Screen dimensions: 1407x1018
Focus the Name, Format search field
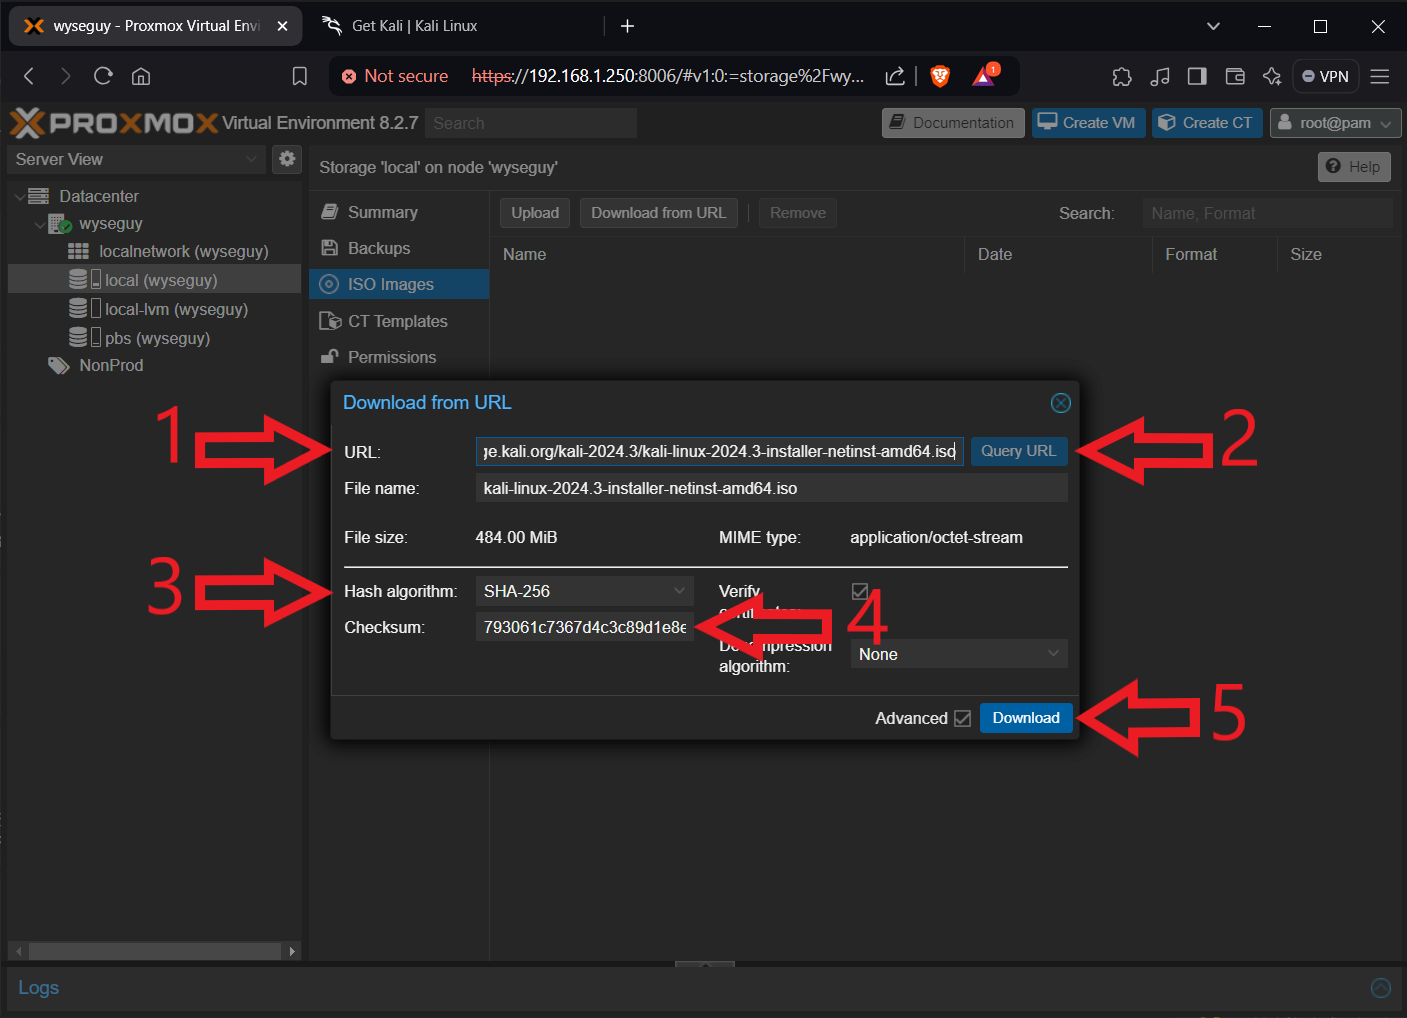point(1267,213)
